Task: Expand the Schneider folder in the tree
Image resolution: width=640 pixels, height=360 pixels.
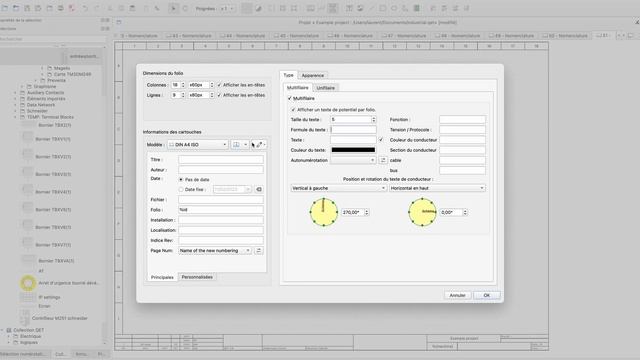Action: [16, 111]
